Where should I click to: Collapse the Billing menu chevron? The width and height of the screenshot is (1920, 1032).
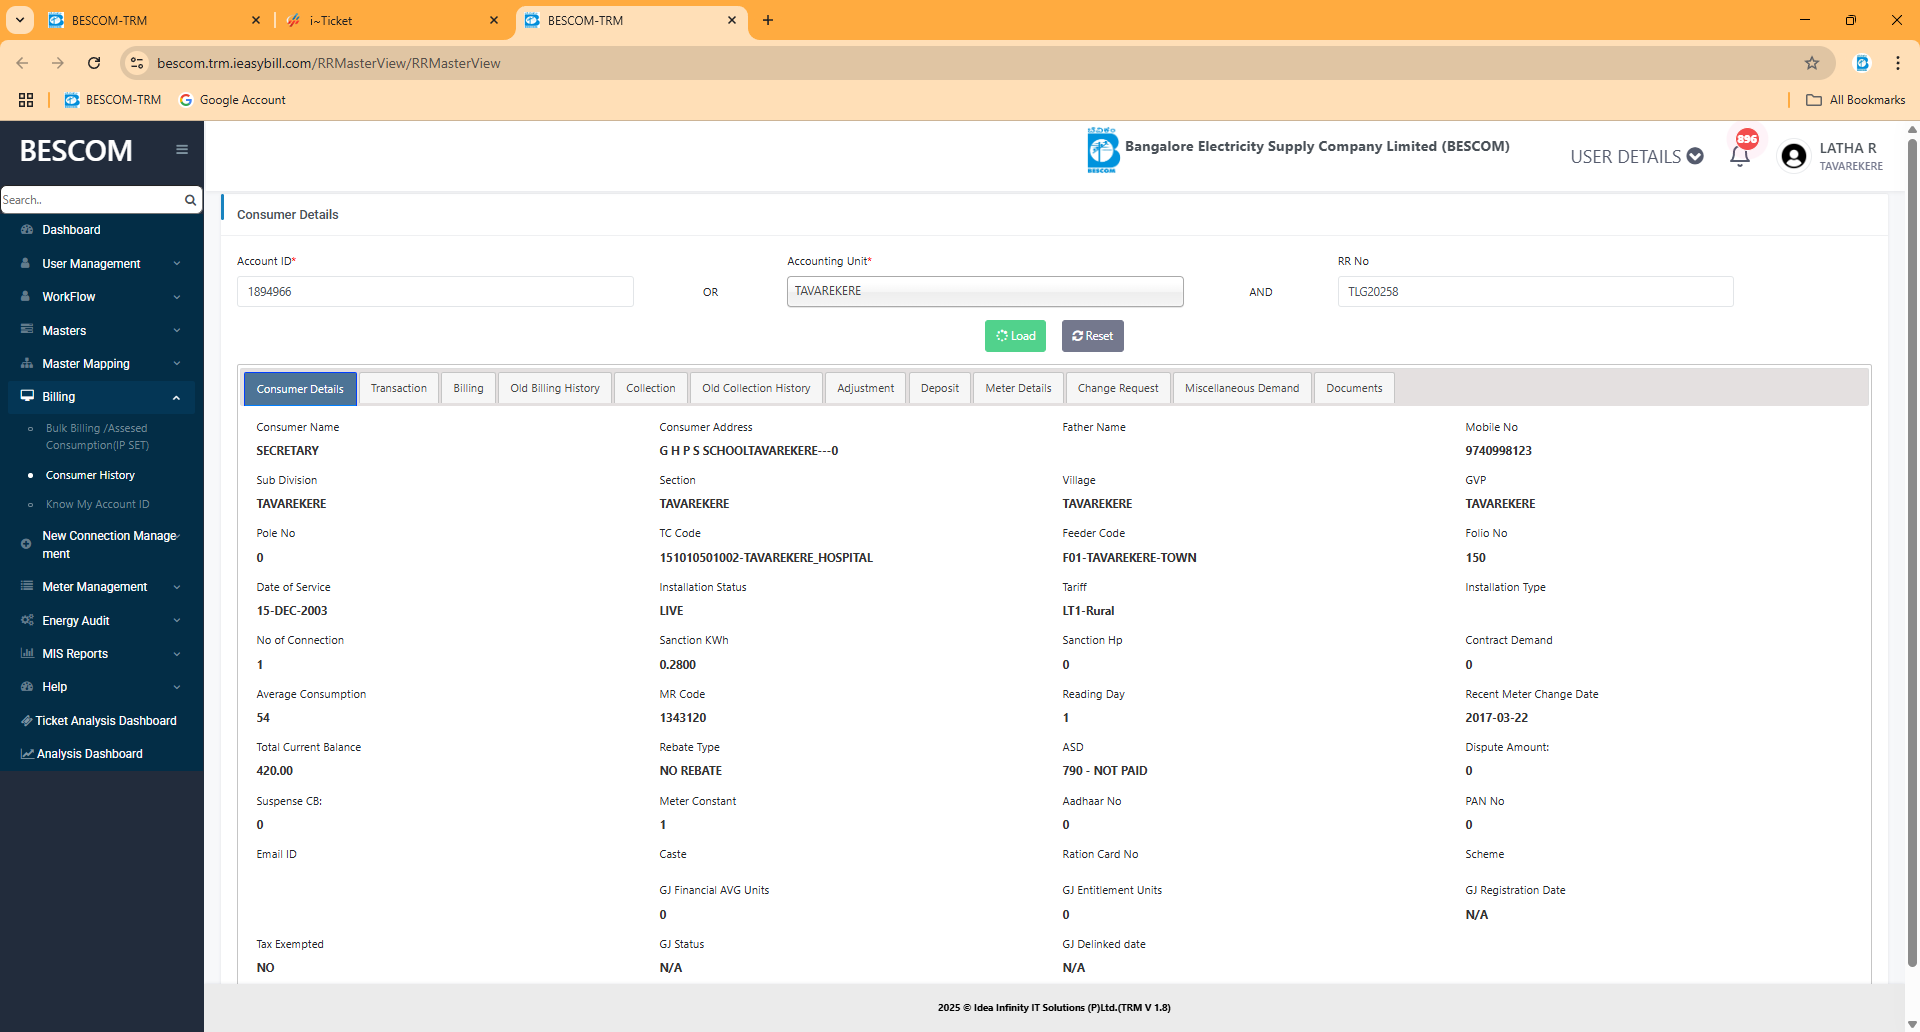[x=177, y=397]
